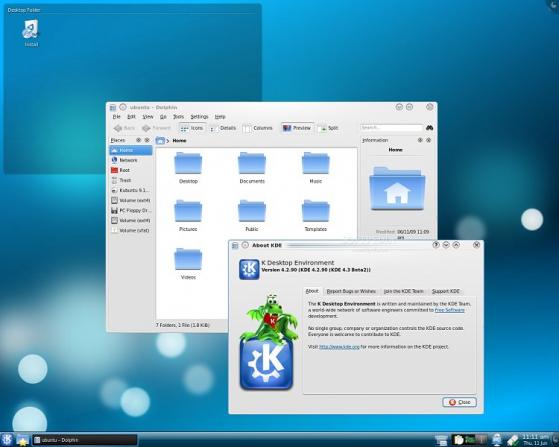This screenshot has height=447, width=559.
Task: Open the Help menu in Dolphin
Action: click(x=220, y=117)
